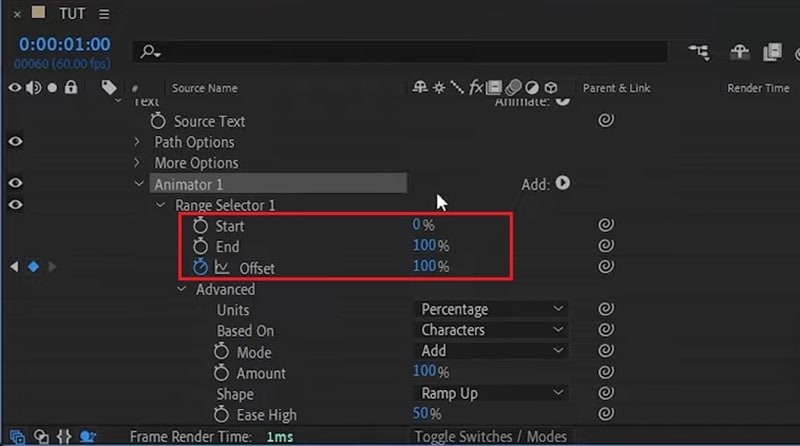Viewport: 800px width, 446px height.
Task: Click the Parent & Link column header
Action: (616, 88)
